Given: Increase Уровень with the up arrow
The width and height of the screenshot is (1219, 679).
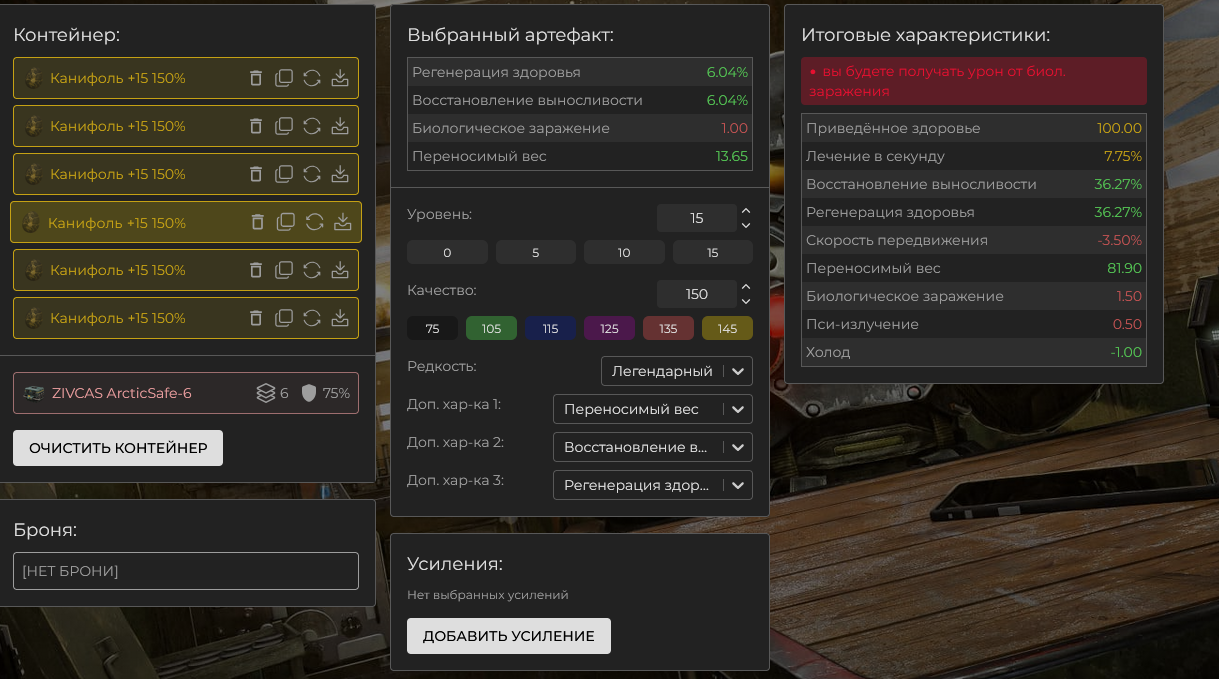Looking at the screenshot, I should coord(745,211).
